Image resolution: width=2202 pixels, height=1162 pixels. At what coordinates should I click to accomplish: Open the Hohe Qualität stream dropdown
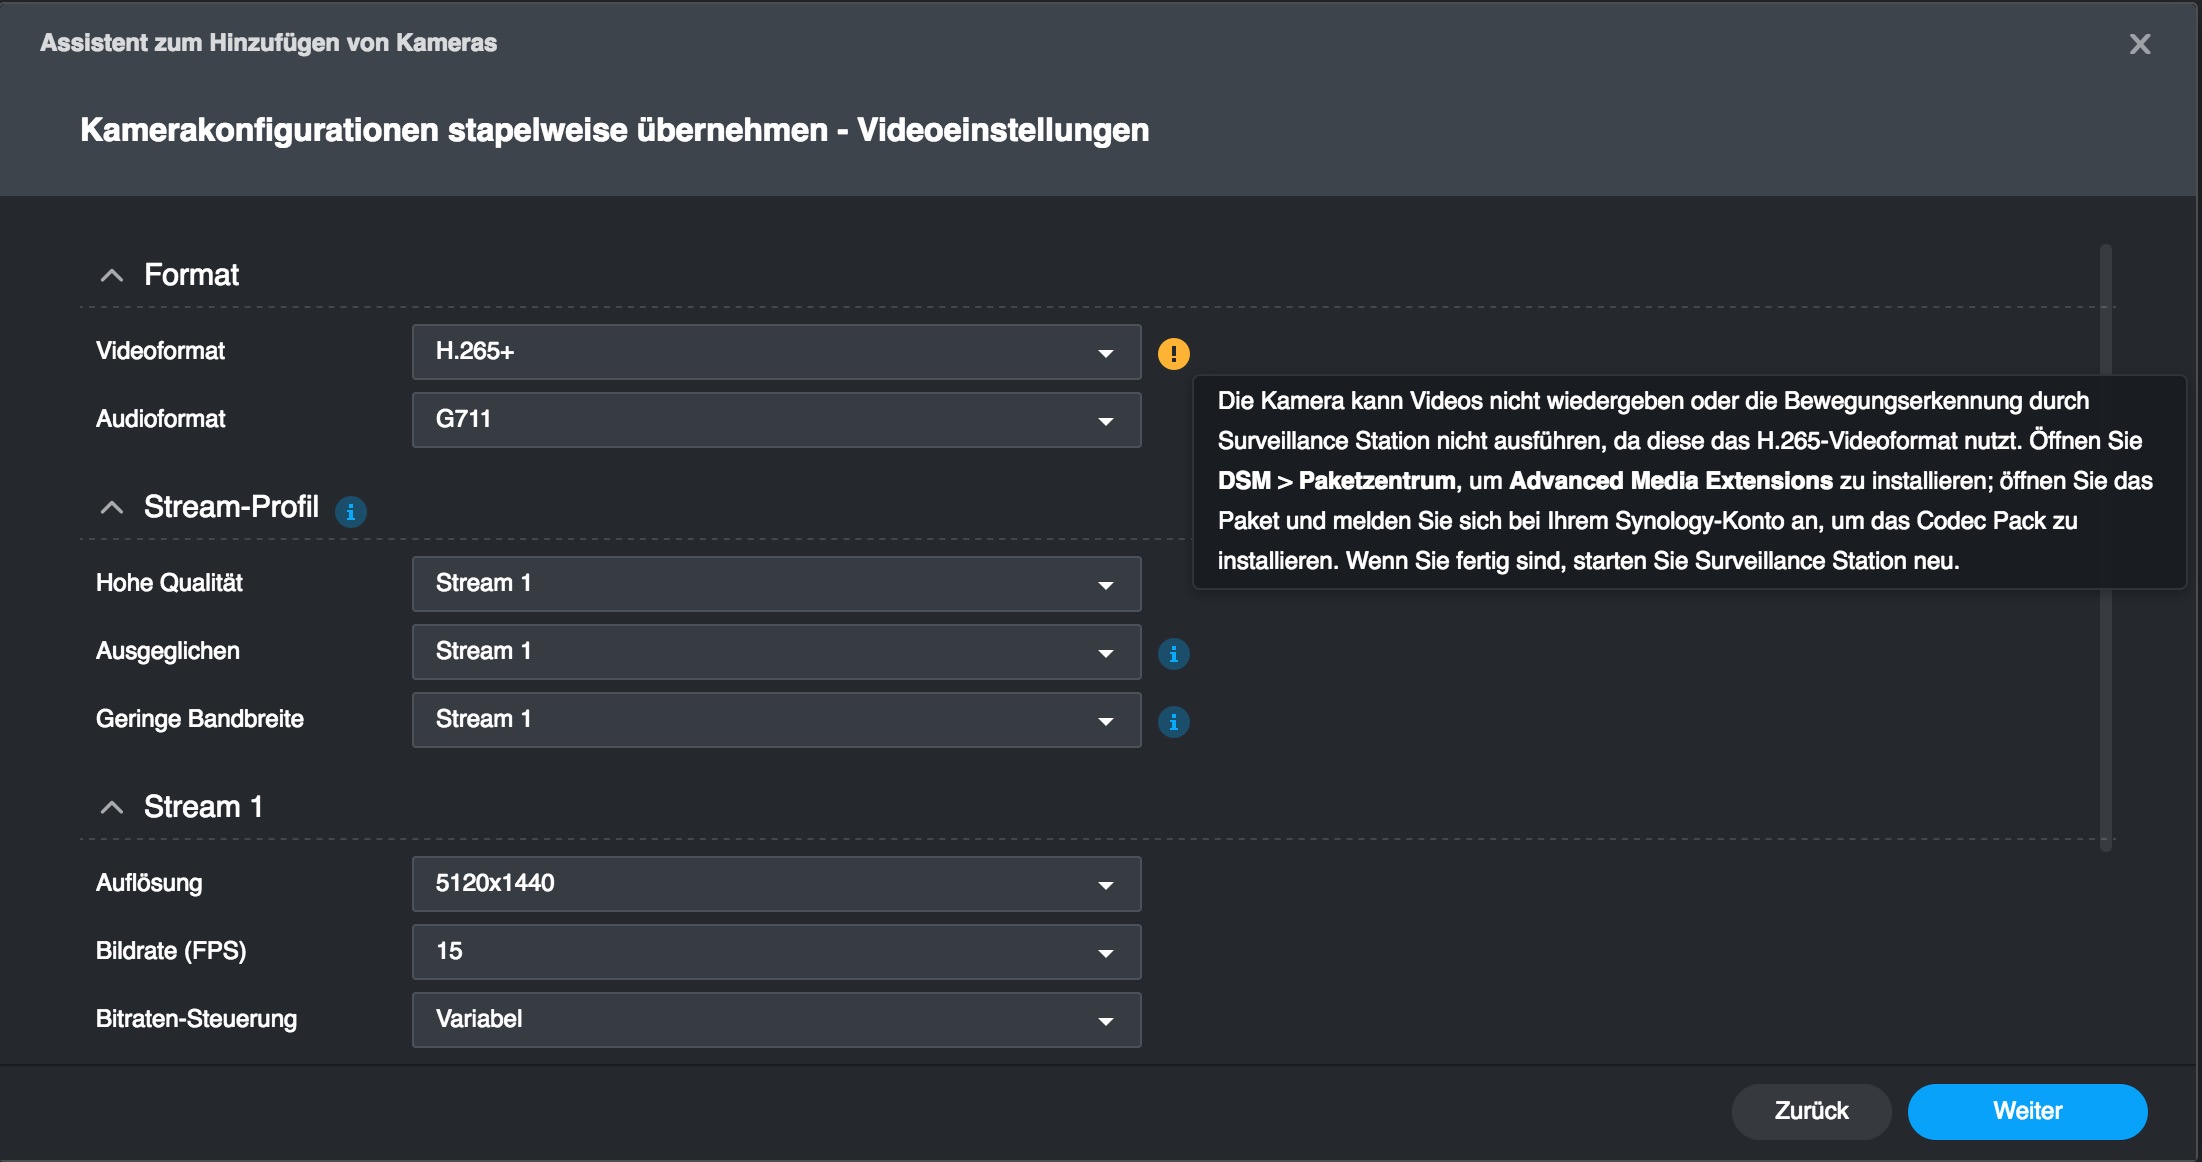click(776, 584)
